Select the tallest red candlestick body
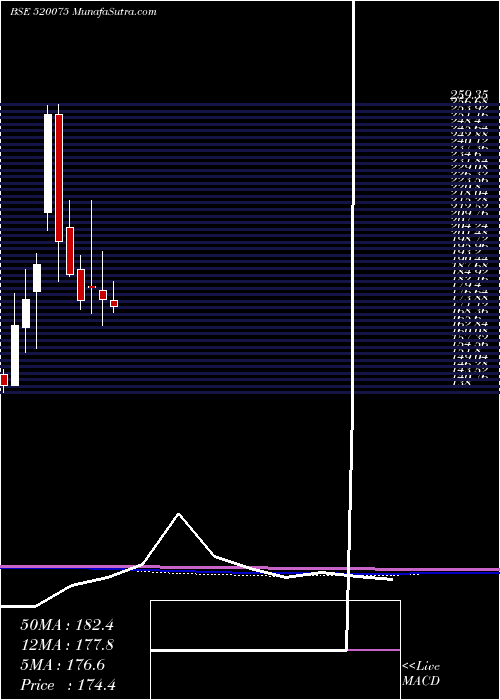This screenshot has width=500, height=700. pos(59,178)
